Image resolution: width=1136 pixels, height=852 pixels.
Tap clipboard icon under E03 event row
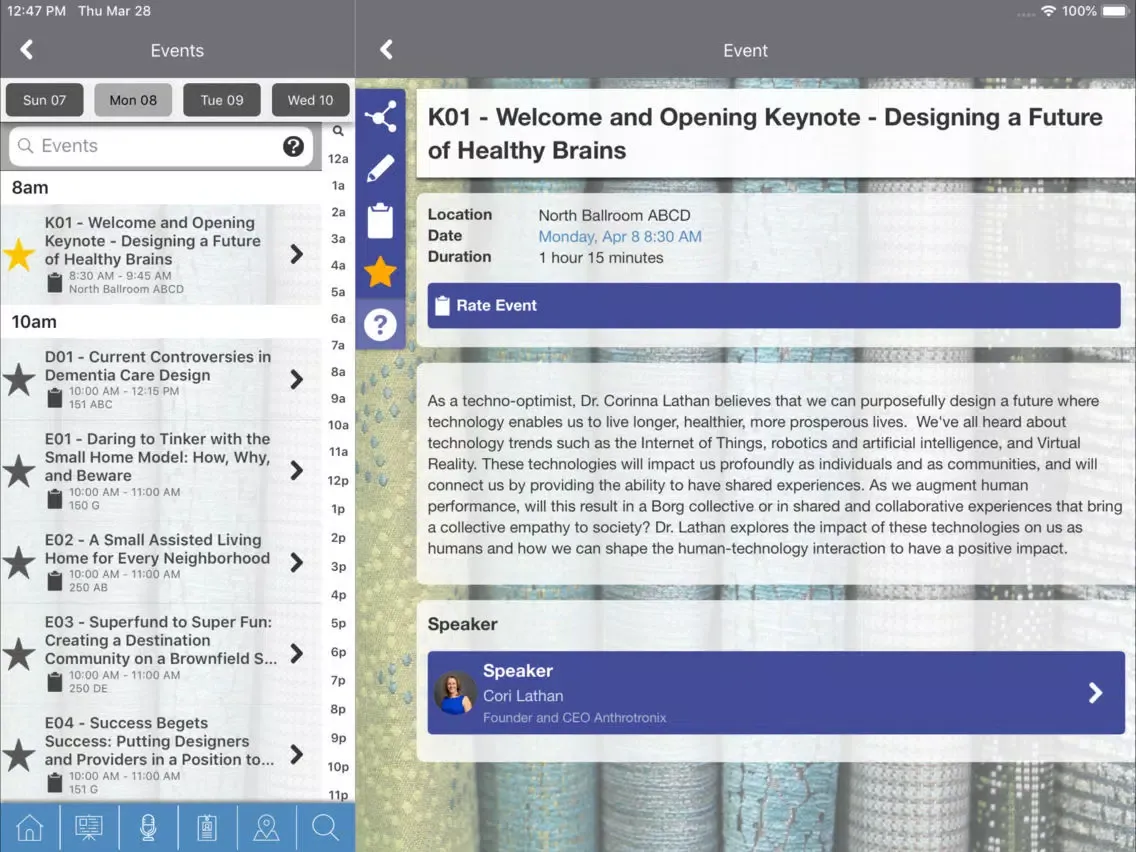pyautogui.click(x=54, y=682)
